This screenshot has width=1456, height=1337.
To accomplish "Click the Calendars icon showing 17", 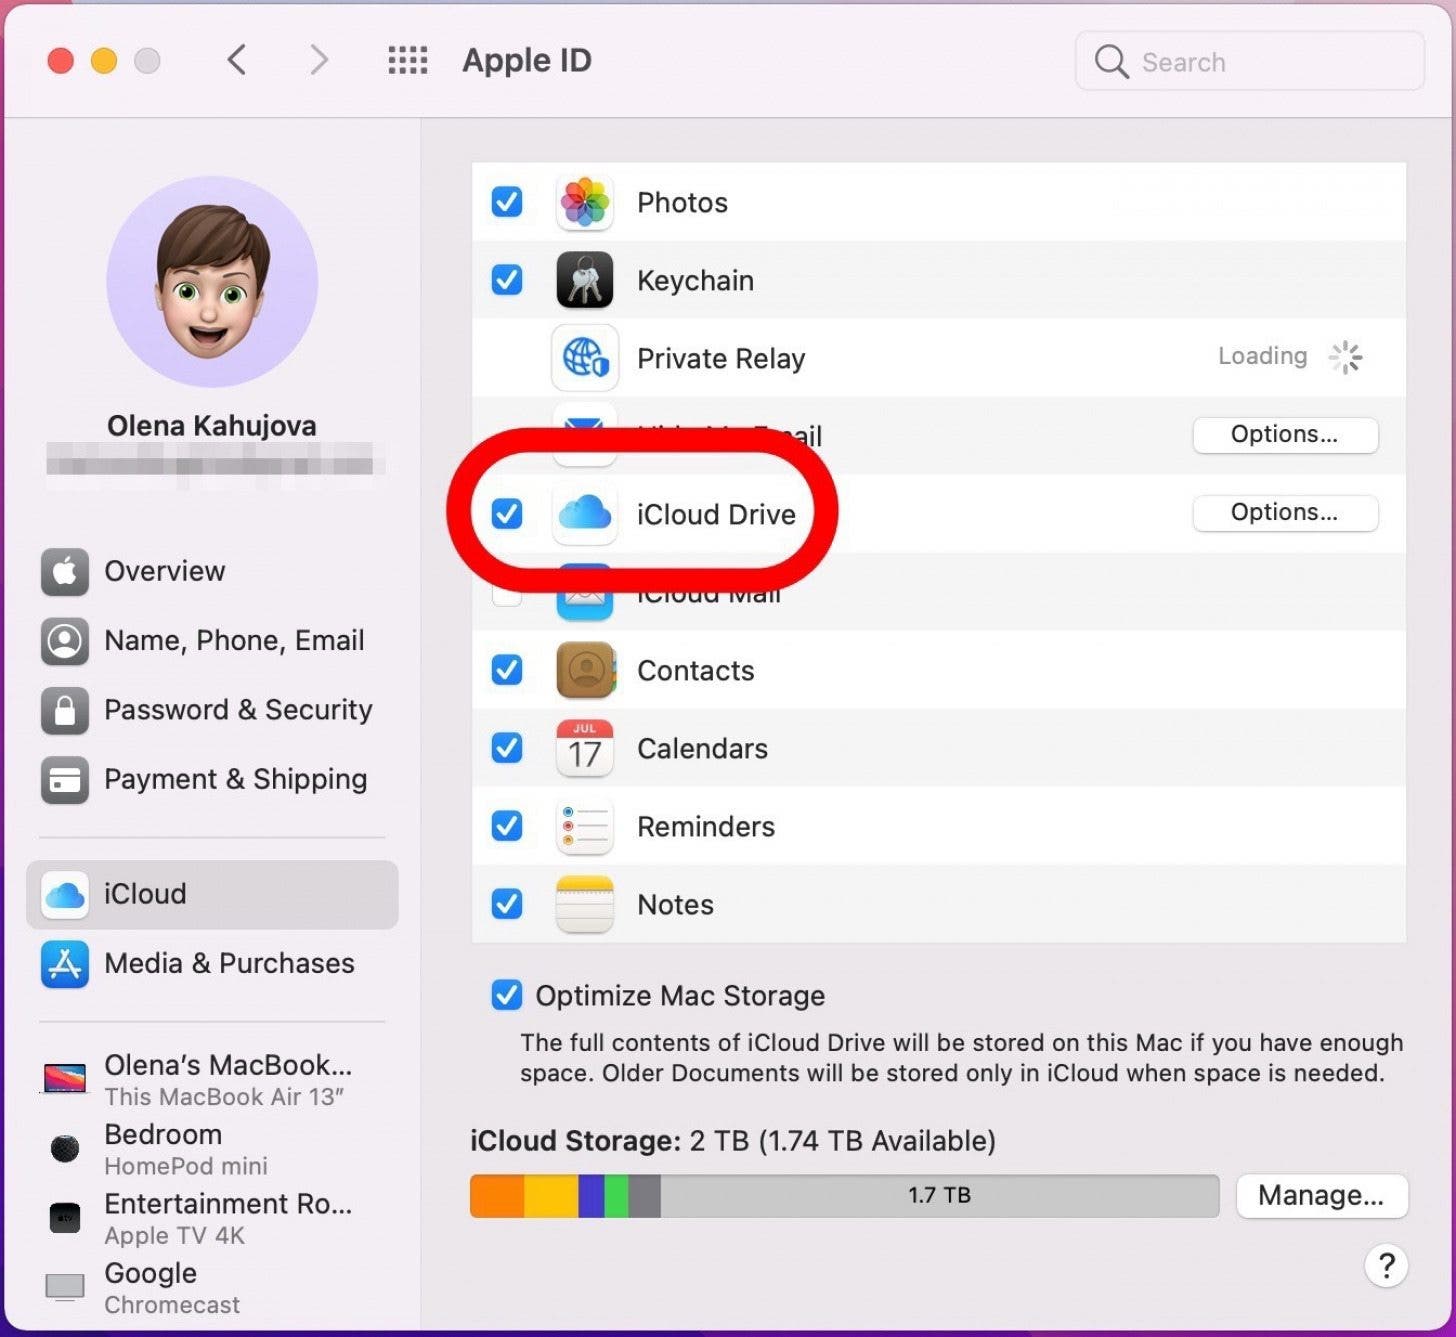I will tap(584, 748).
